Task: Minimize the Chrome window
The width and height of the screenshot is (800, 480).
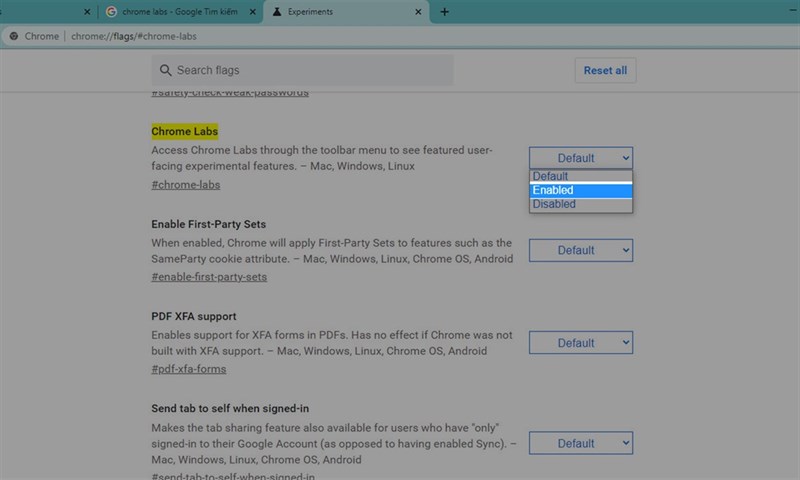Action: click(794, 10)
